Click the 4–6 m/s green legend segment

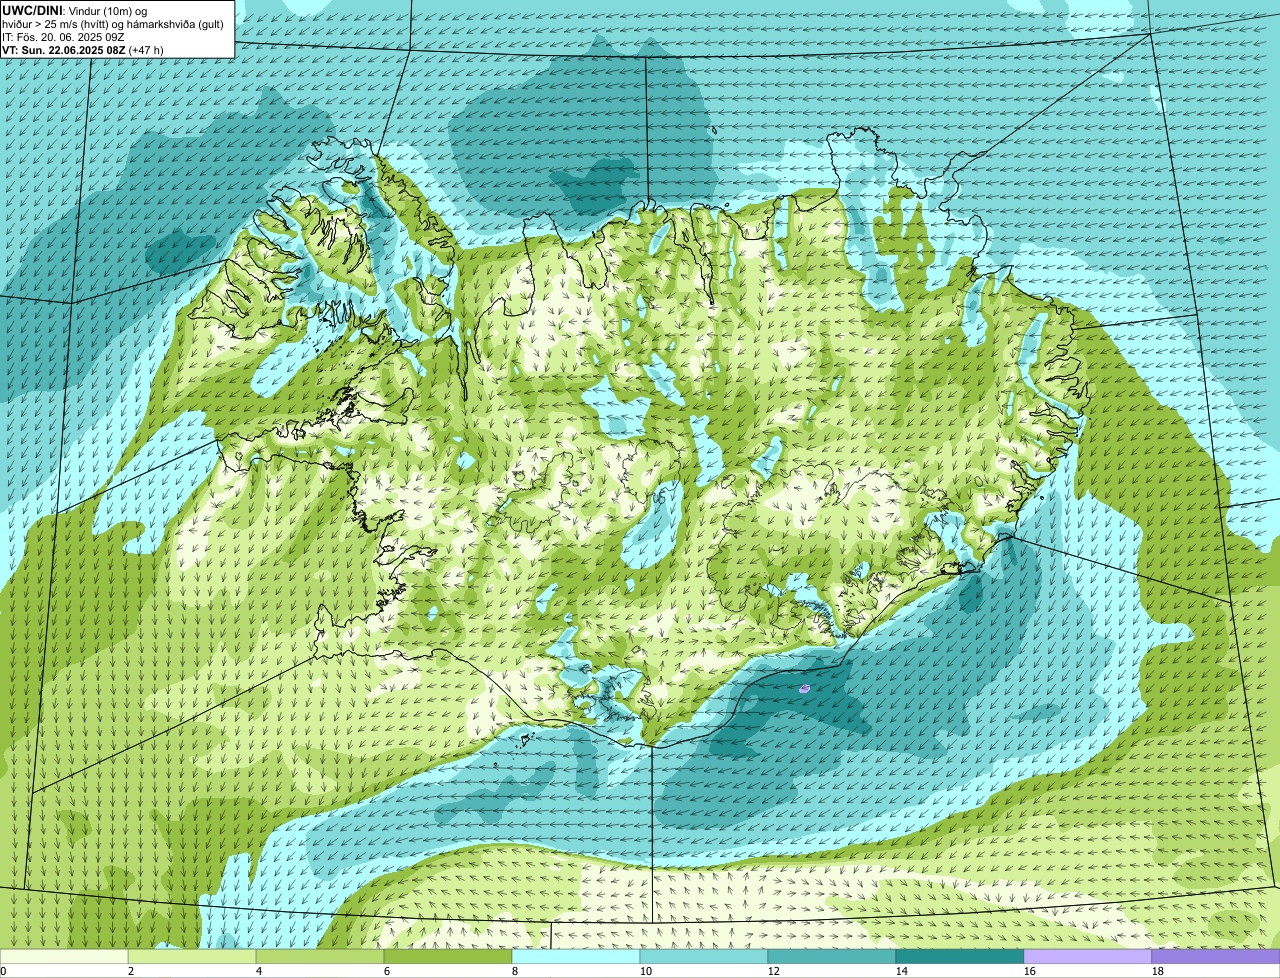(320, 956)
